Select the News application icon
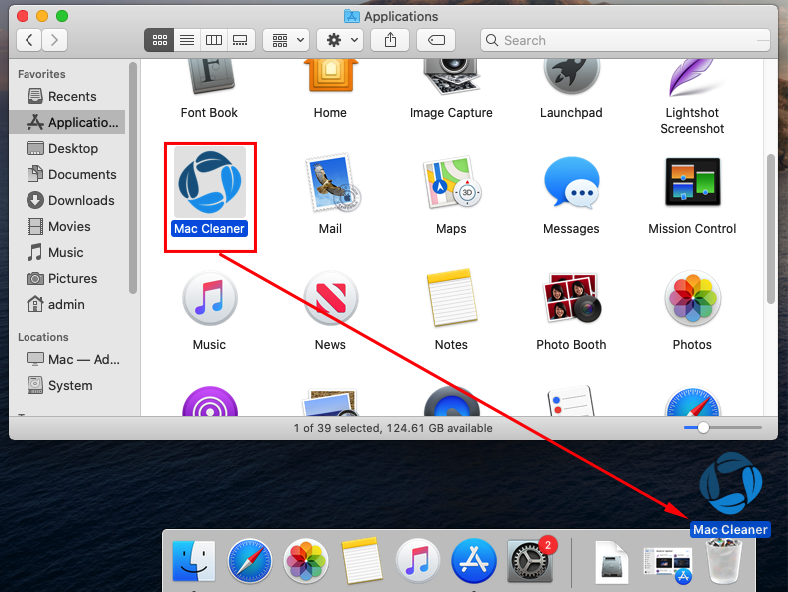 click(x=330, y=299)
